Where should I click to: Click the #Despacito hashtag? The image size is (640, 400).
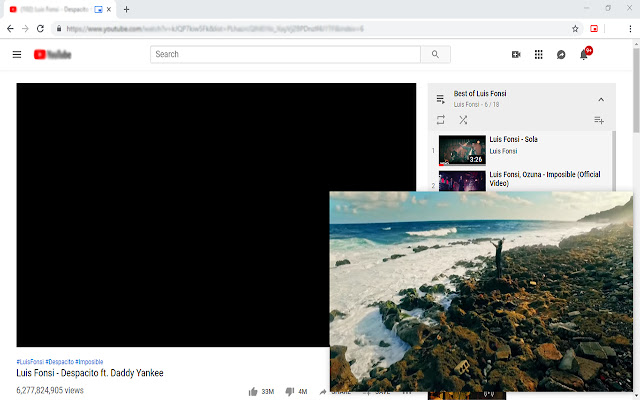[x=60, y=362]
